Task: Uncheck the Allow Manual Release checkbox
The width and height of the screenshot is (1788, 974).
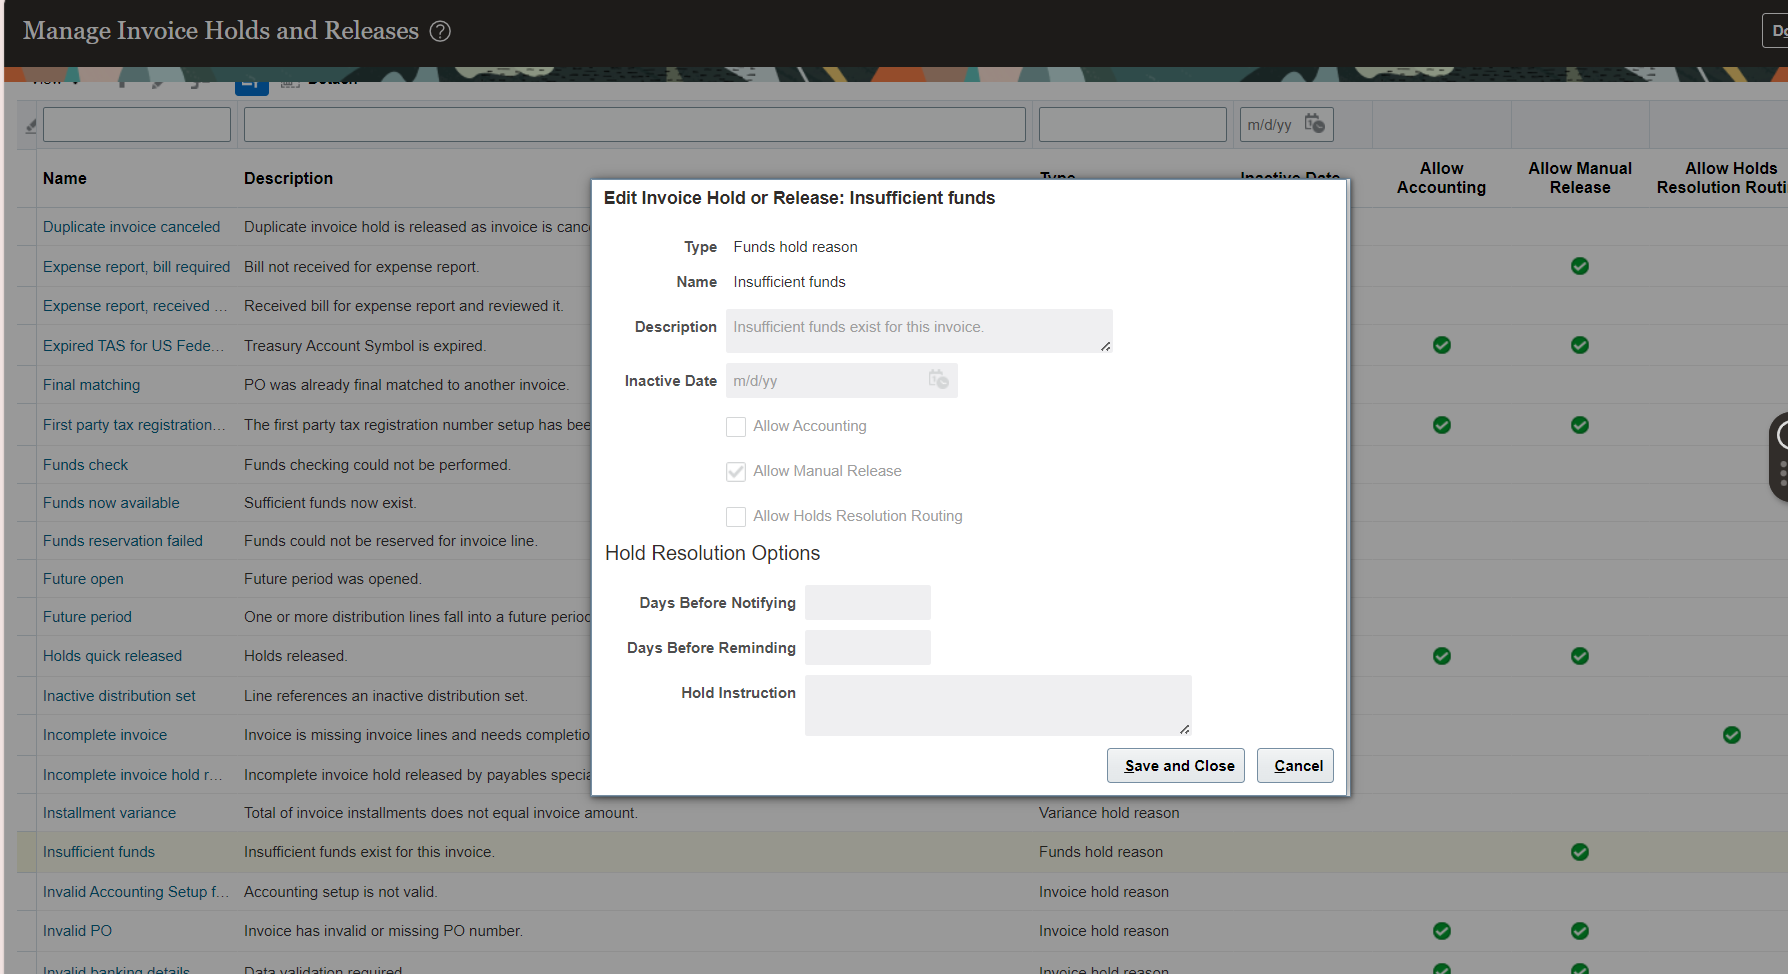Action: 736,471
